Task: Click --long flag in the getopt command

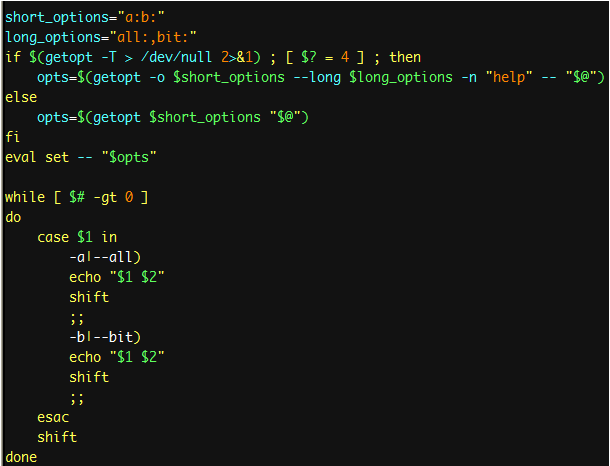Action: coord(317,77)
